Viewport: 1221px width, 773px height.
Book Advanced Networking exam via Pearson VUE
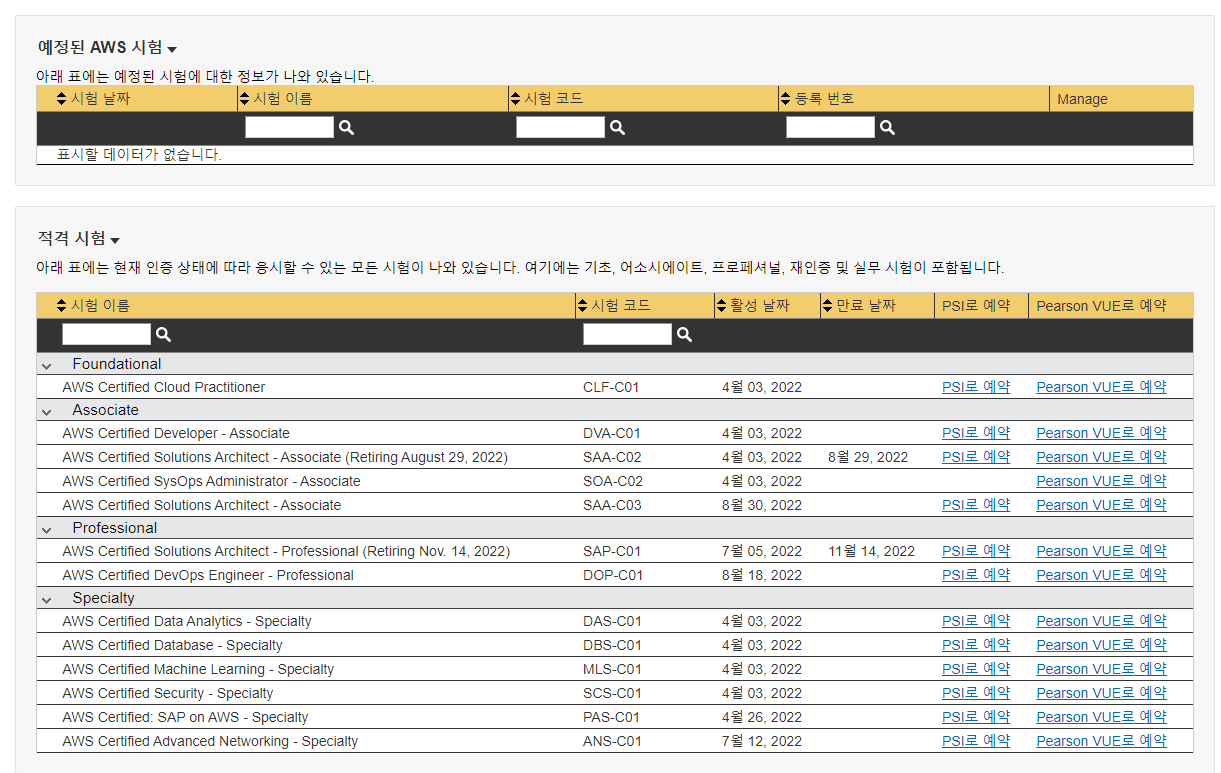(1101, 741)
